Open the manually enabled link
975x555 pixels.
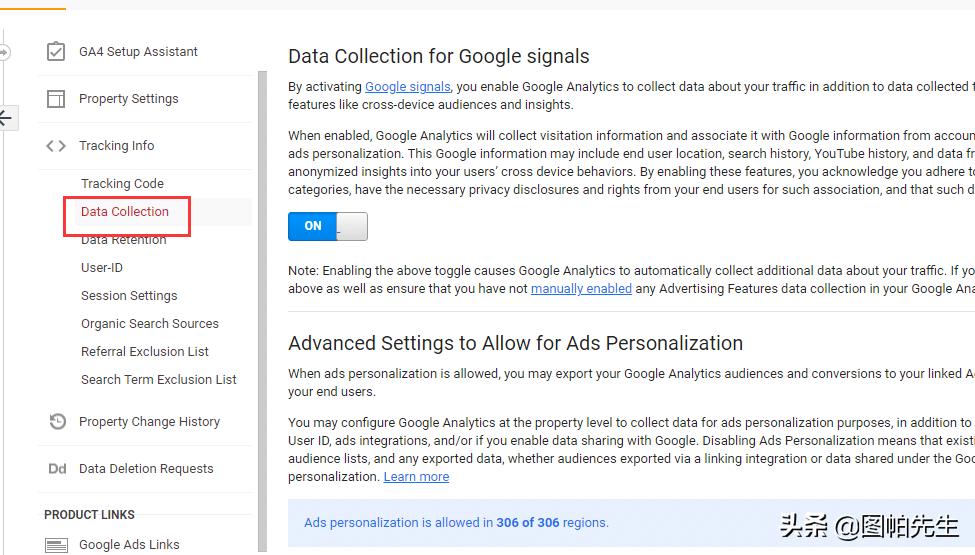click(x=581, y=289)
